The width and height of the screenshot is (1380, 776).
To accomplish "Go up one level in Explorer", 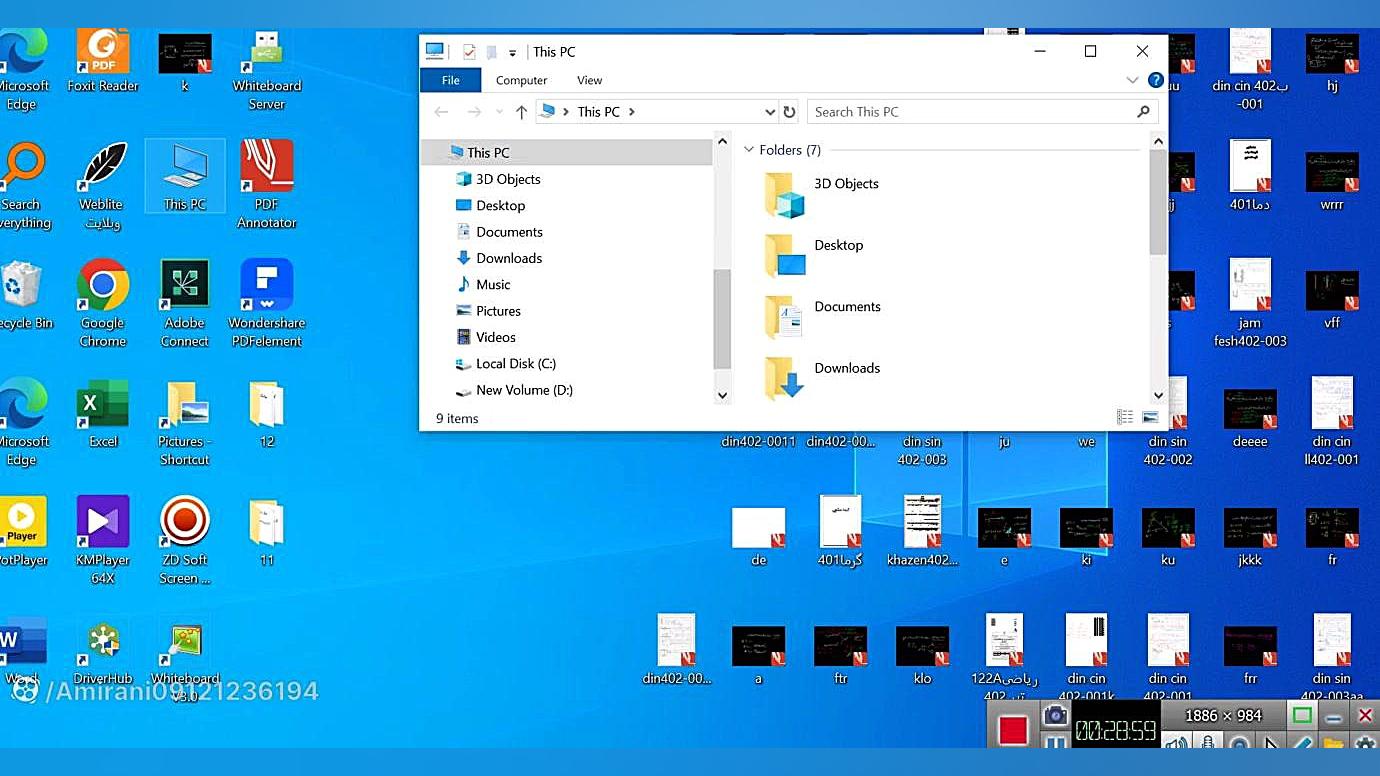I will pos(521,112).
